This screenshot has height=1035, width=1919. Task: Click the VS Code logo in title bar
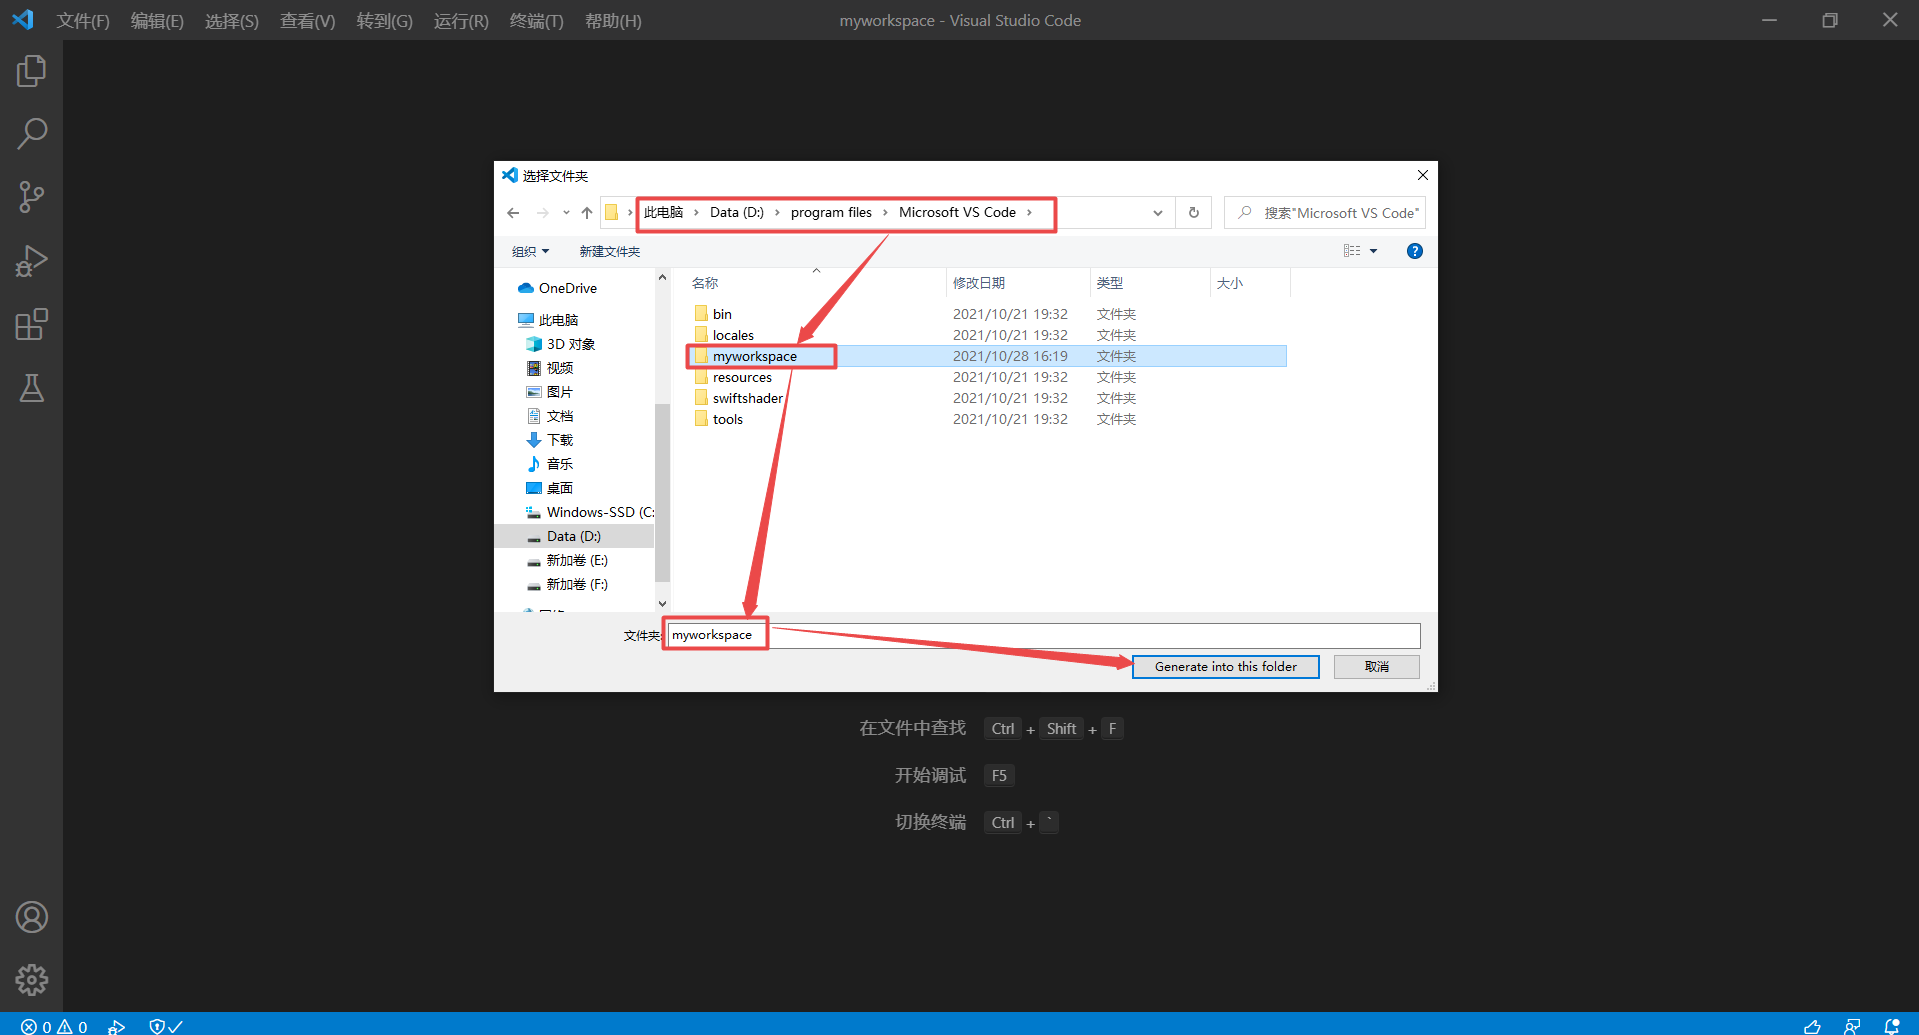[22, 20]
